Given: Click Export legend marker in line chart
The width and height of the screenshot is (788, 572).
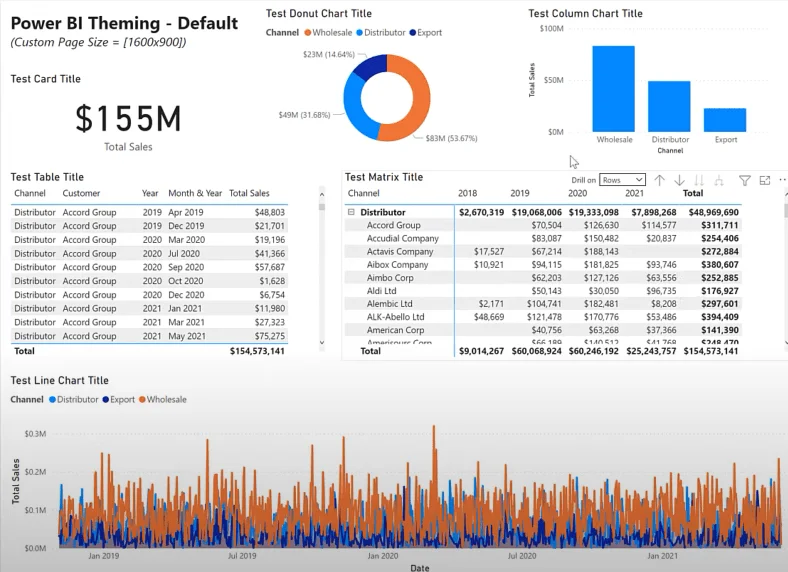Looking at the screenshot, I should [x=106, y=400].
